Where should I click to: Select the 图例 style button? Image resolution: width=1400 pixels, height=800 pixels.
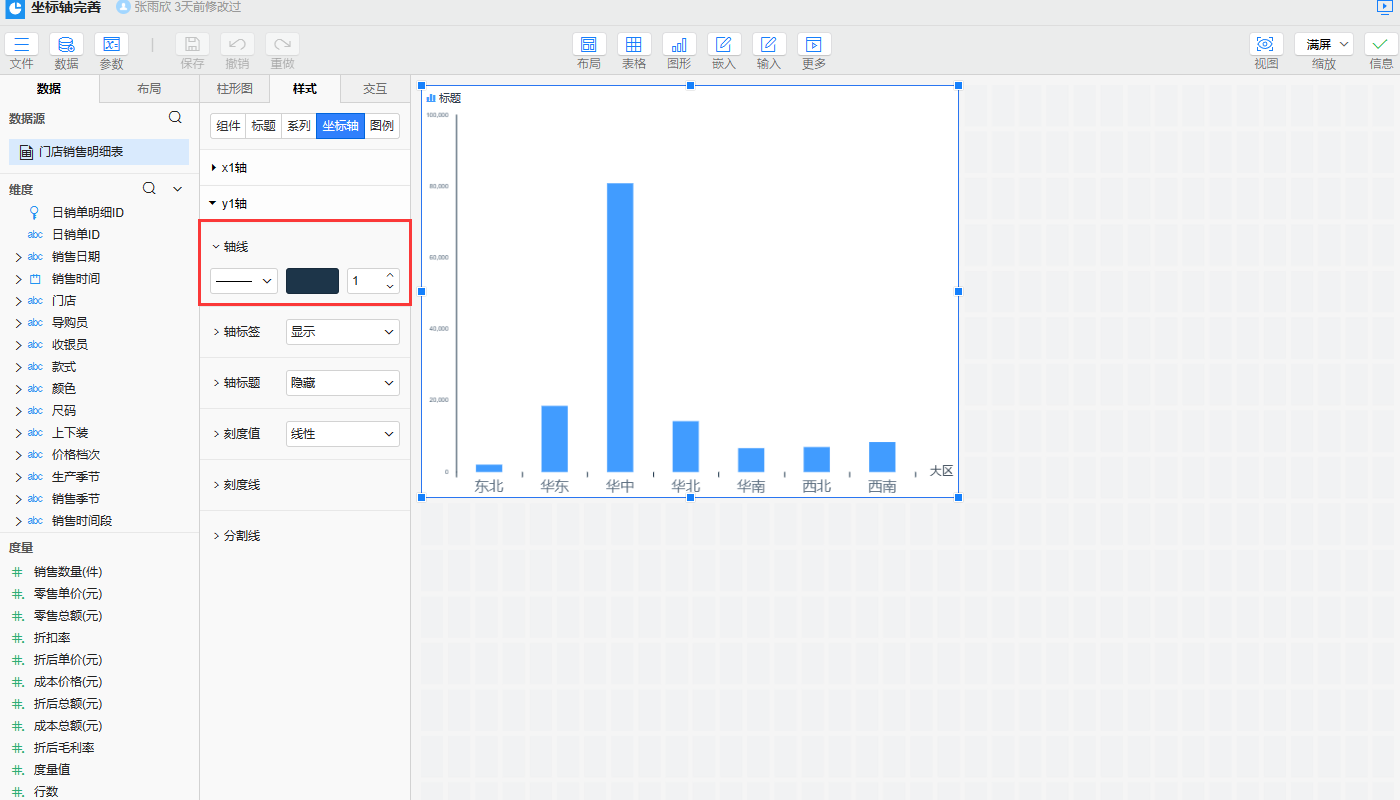[382, 126]
